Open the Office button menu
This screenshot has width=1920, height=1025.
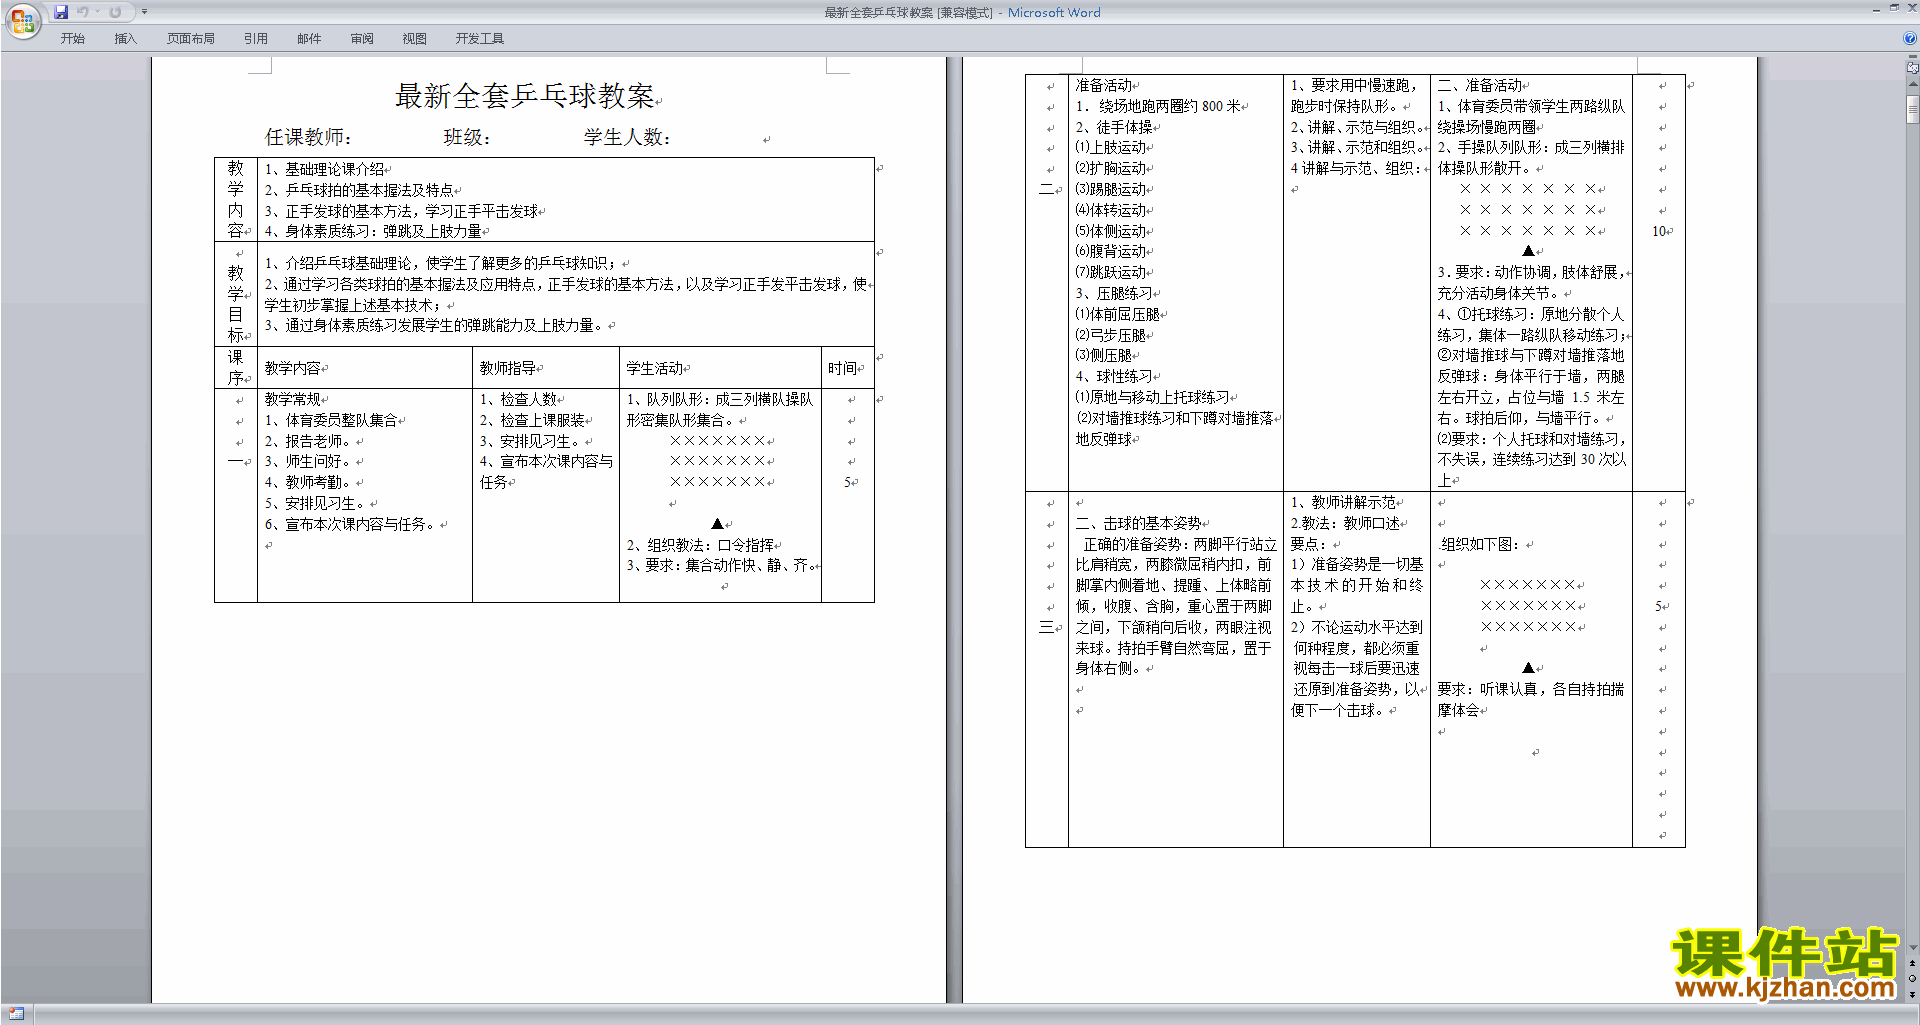pos(22,20)
